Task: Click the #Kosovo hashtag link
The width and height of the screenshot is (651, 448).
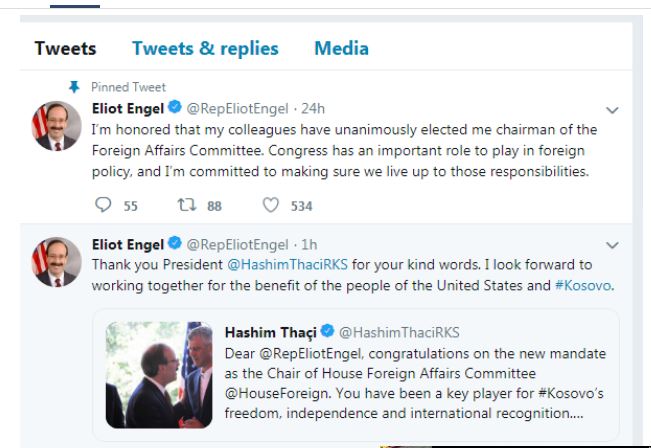Action: coord(583,285)
